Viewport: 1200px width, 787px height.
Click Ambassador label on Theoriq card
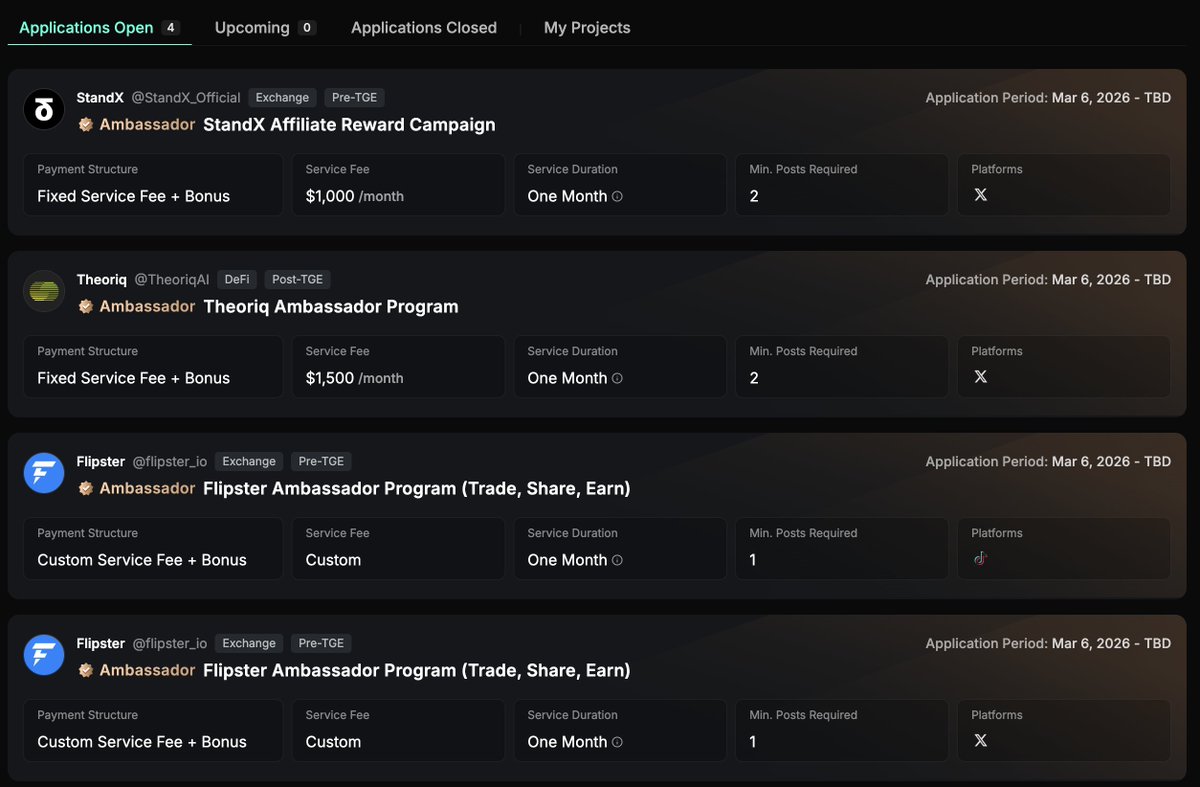(x=147, y=307)
